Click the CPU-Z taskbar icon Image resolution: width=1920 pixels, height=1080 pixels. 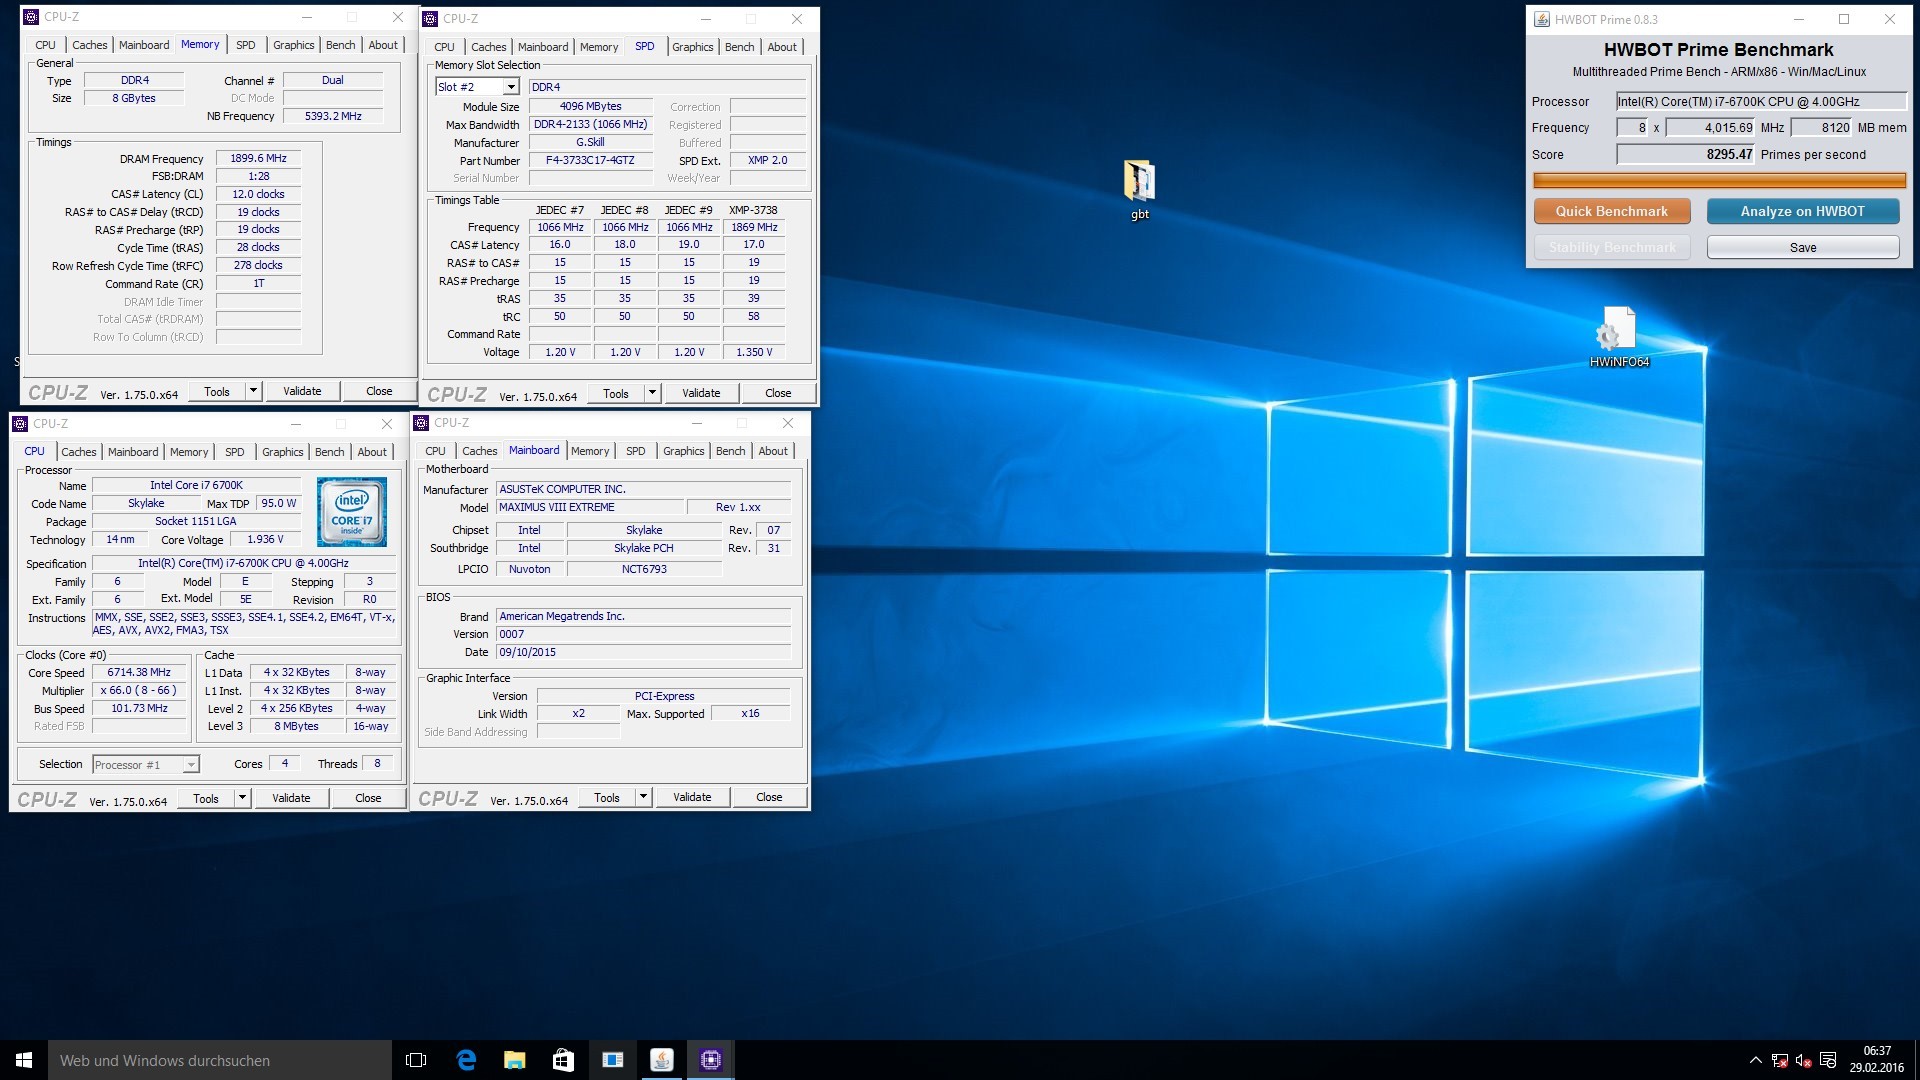[x=710, y=1060]
